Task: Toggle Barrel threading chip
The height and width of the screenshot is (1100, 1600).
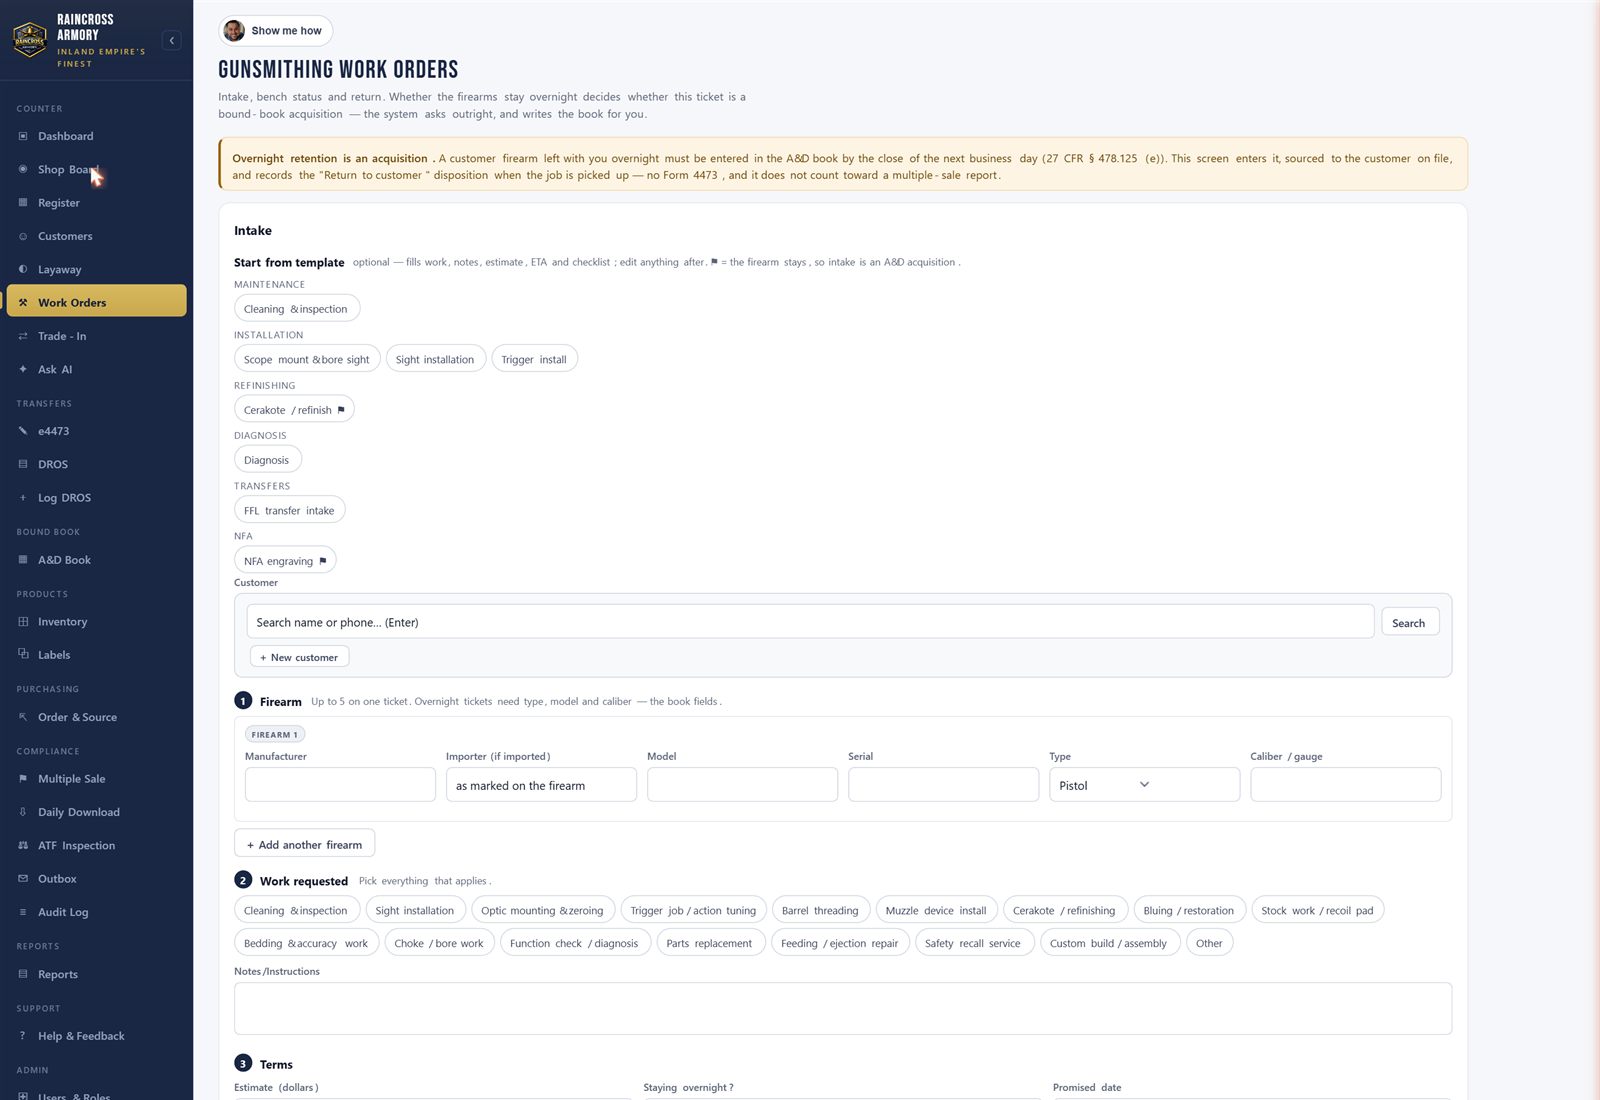Action: point(820,910)
